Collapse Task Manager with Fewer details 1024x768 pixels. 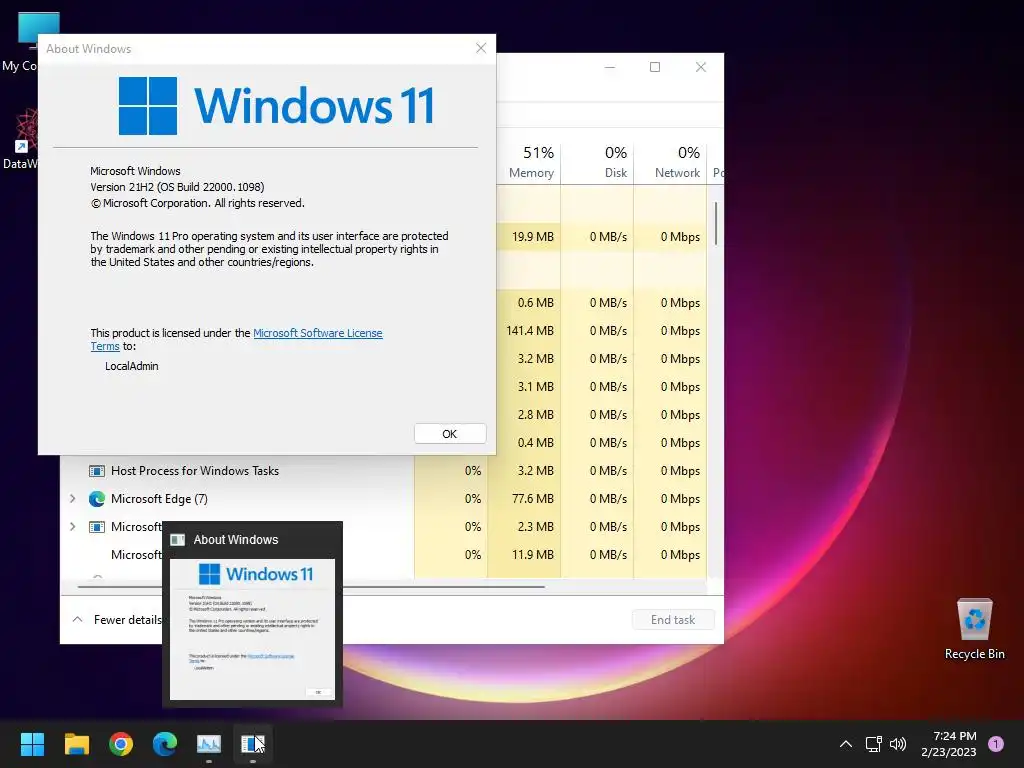[x=119, y=620]
